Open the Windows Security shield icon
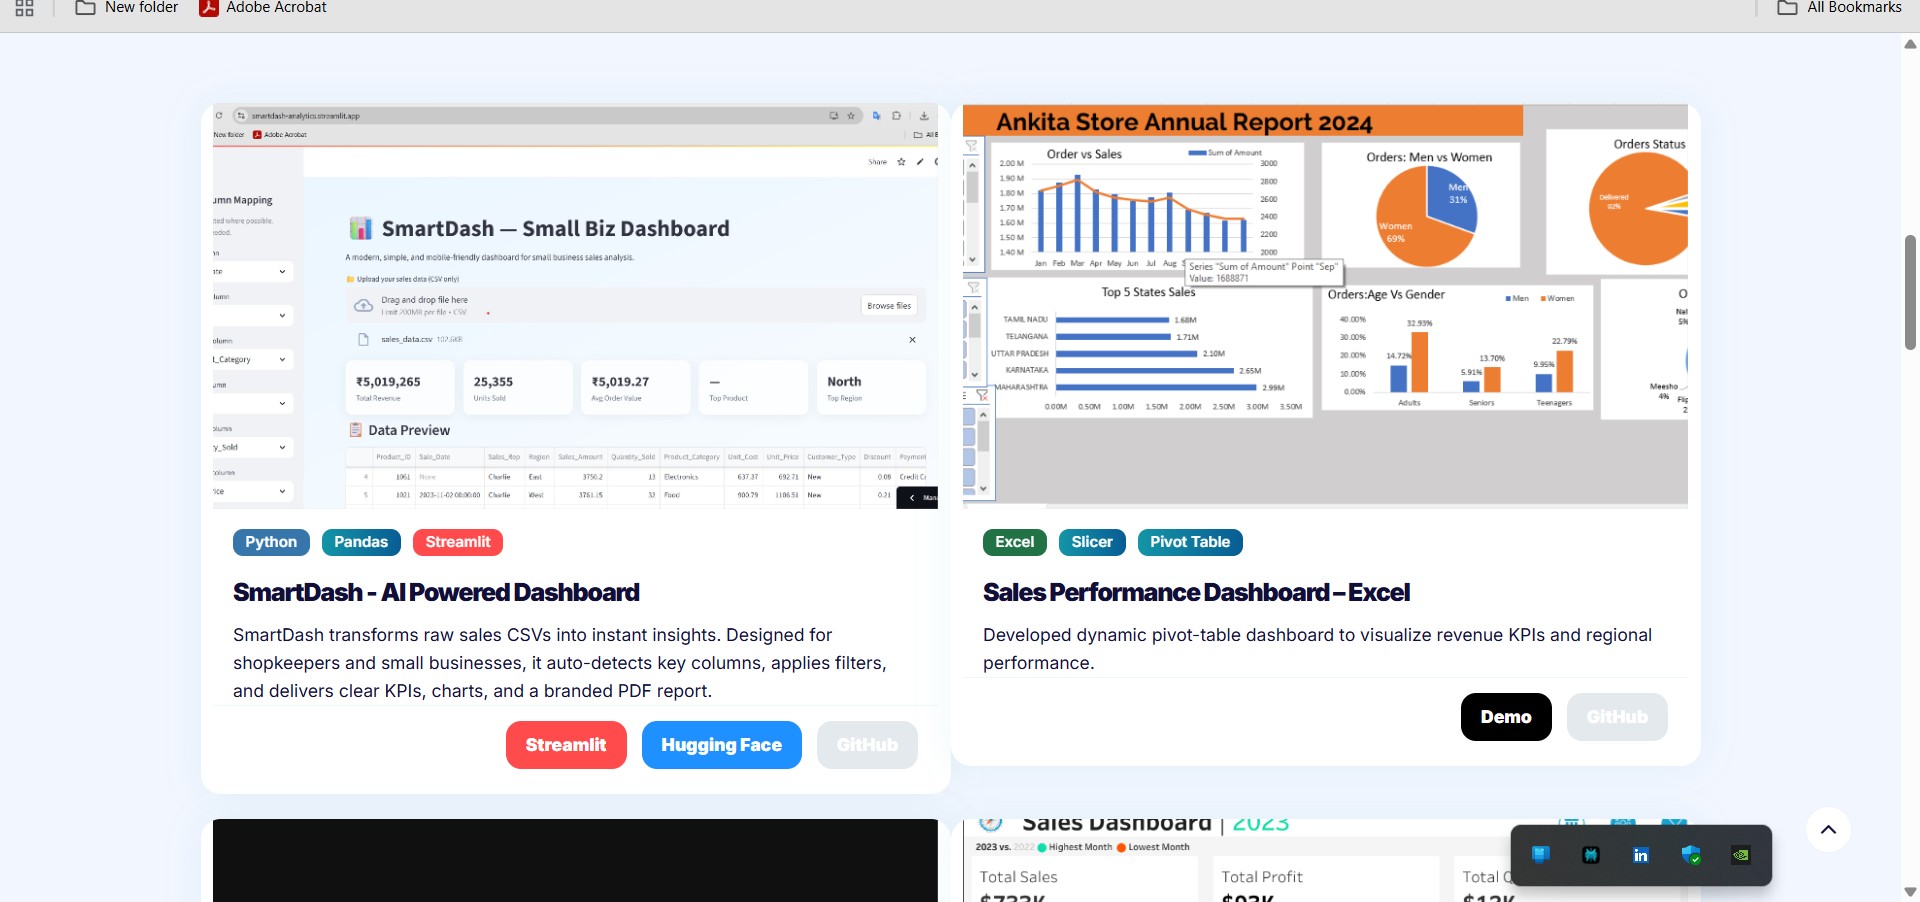This screenshot has height=902, width=1920. [x=1691, y=855]
